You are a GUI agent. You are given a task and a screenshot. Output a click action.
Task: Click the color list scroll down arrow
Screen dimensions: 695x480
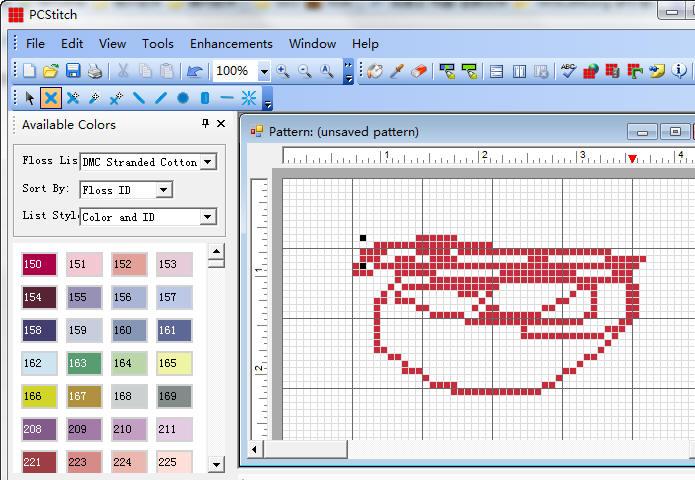[216, 465]
